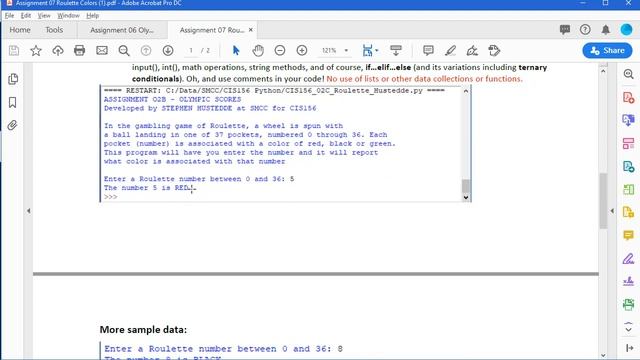Go to the Home tab

(x=20, y=30)
